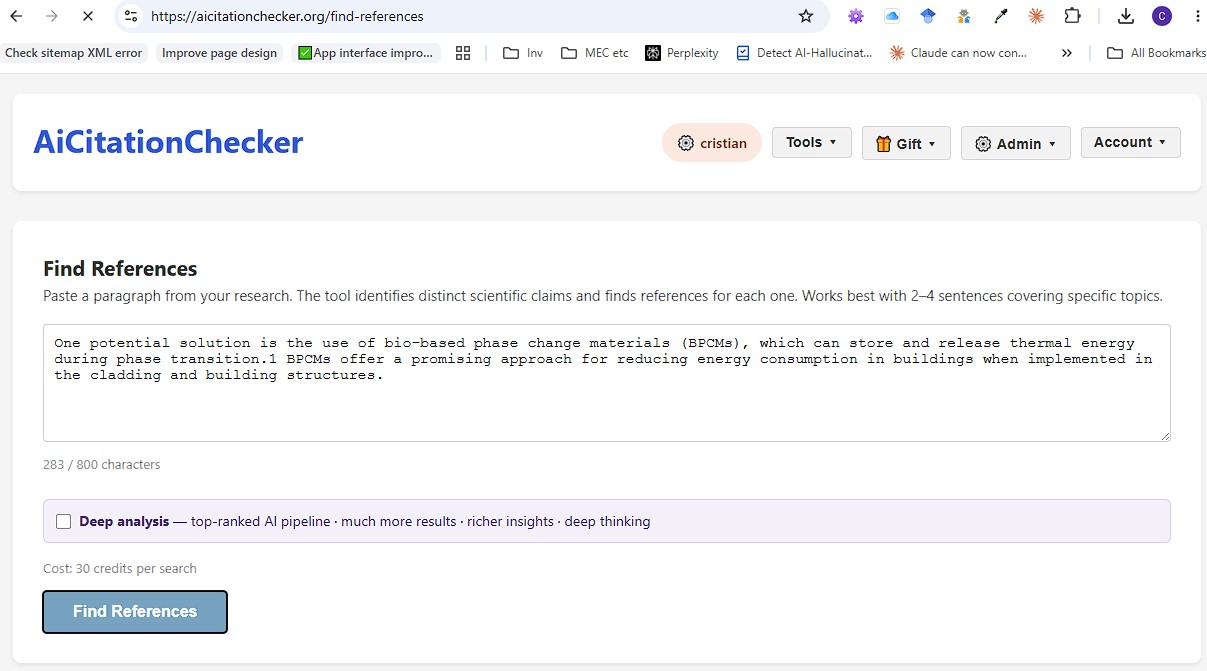The height and width of the screenshot is (671, 1207).
Task: Show more bookmarks with the double chevron
Action: pos(1067,53)
